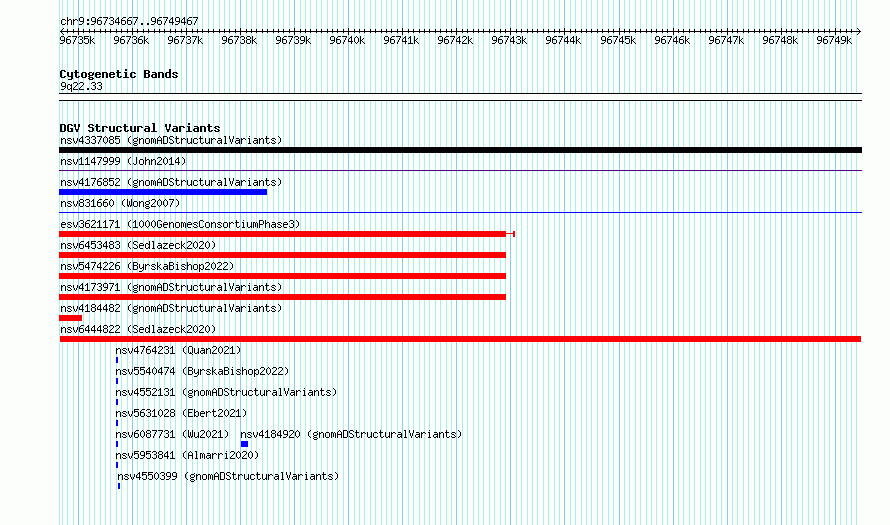Click the 96743k ruler tick label

(x=509, y=40)
